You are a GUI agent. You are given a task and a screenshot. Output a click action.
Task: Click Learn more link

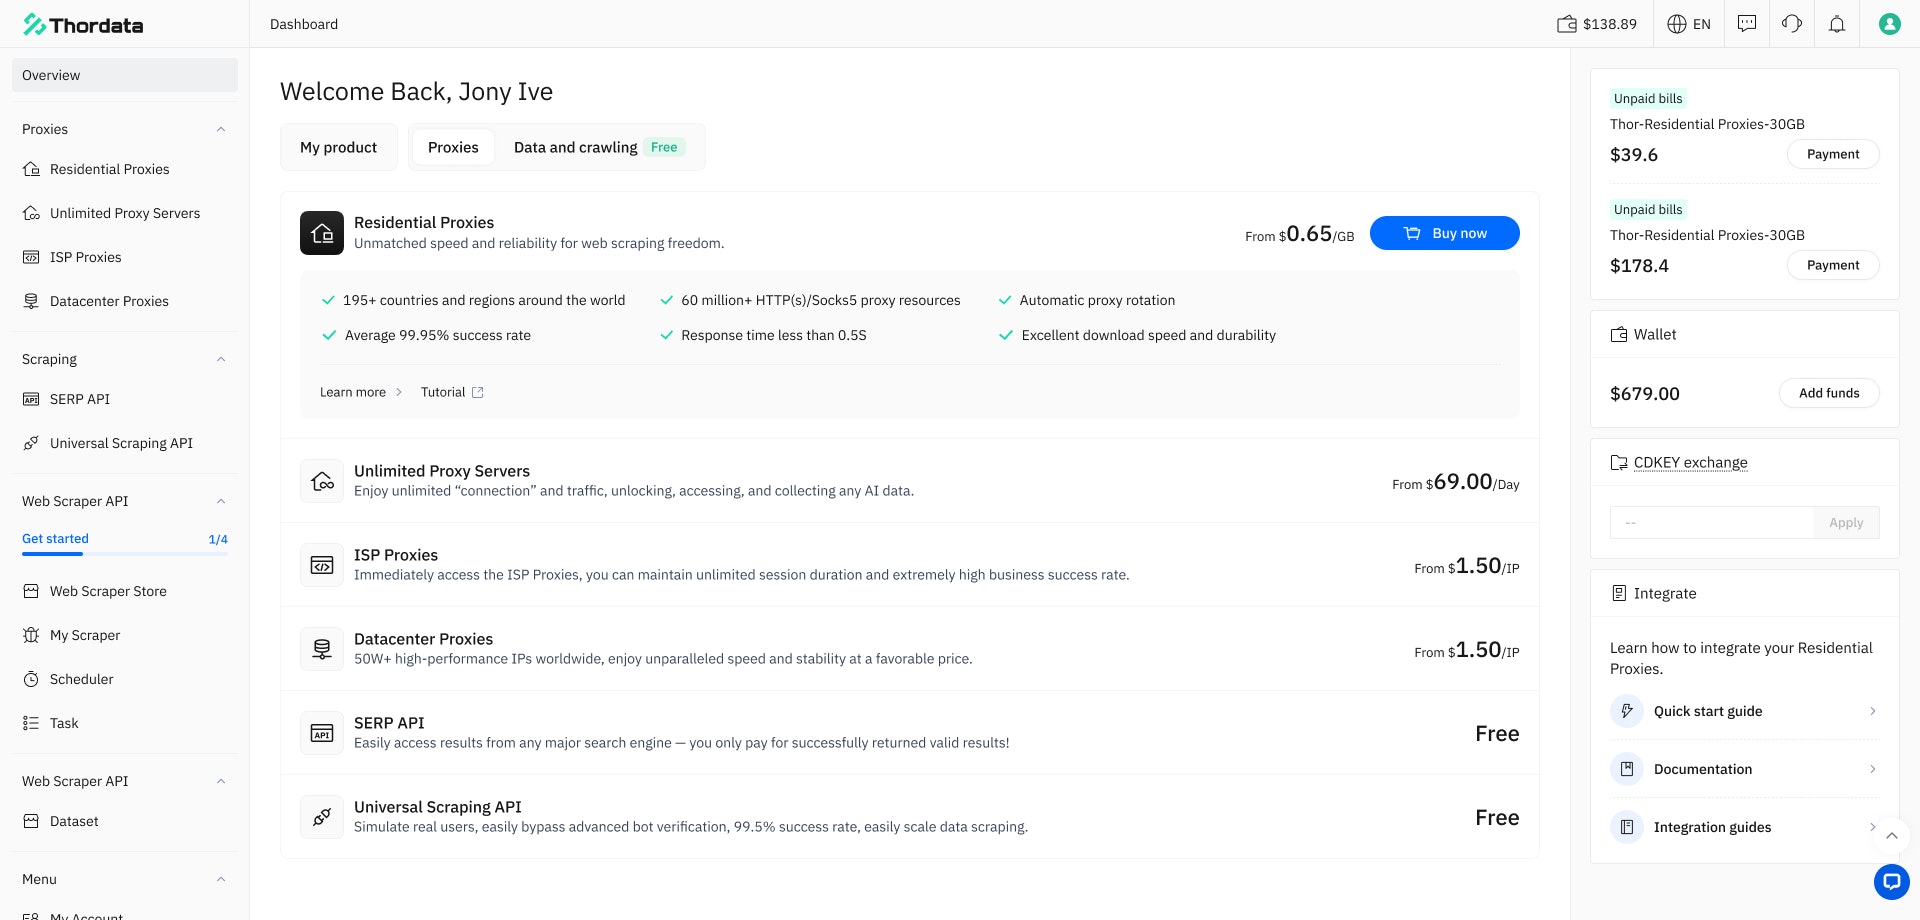point(360,392)
